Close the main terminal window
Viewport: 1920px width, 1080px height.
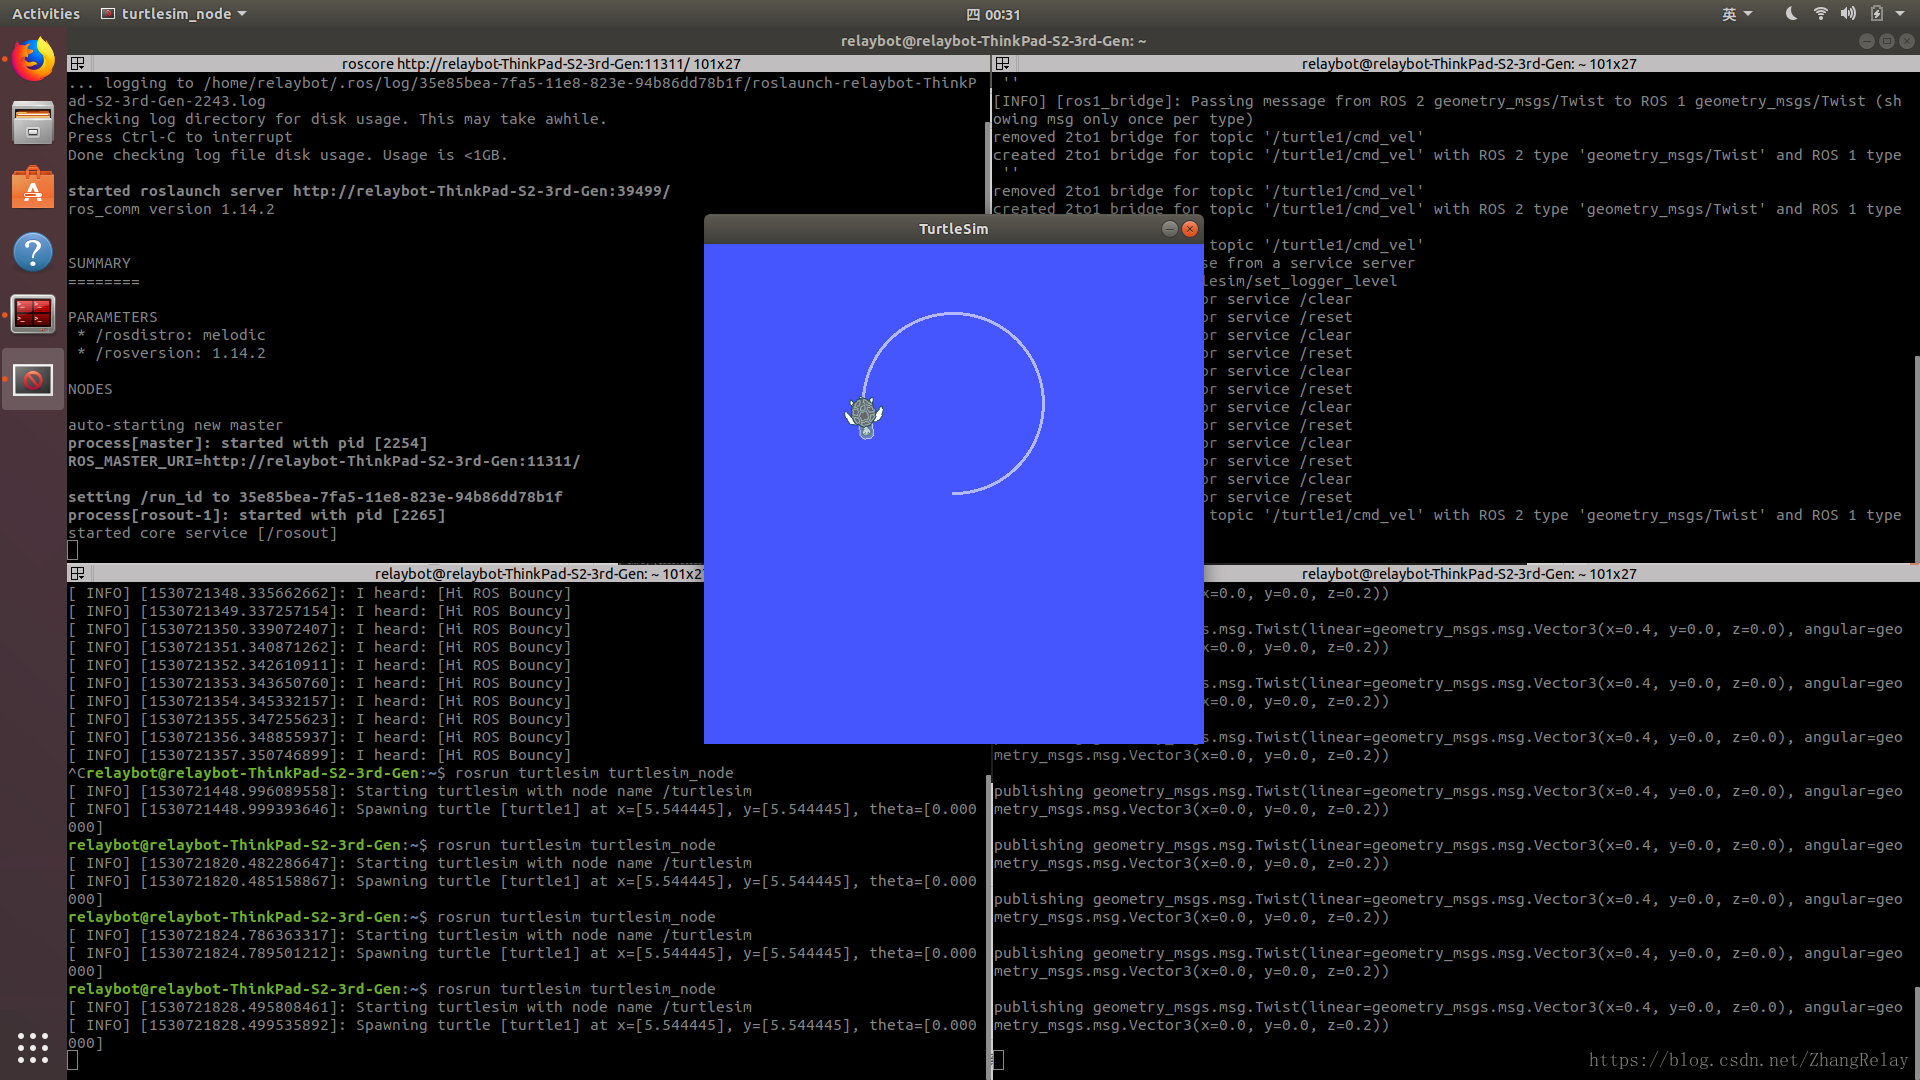coord(1906,41)
